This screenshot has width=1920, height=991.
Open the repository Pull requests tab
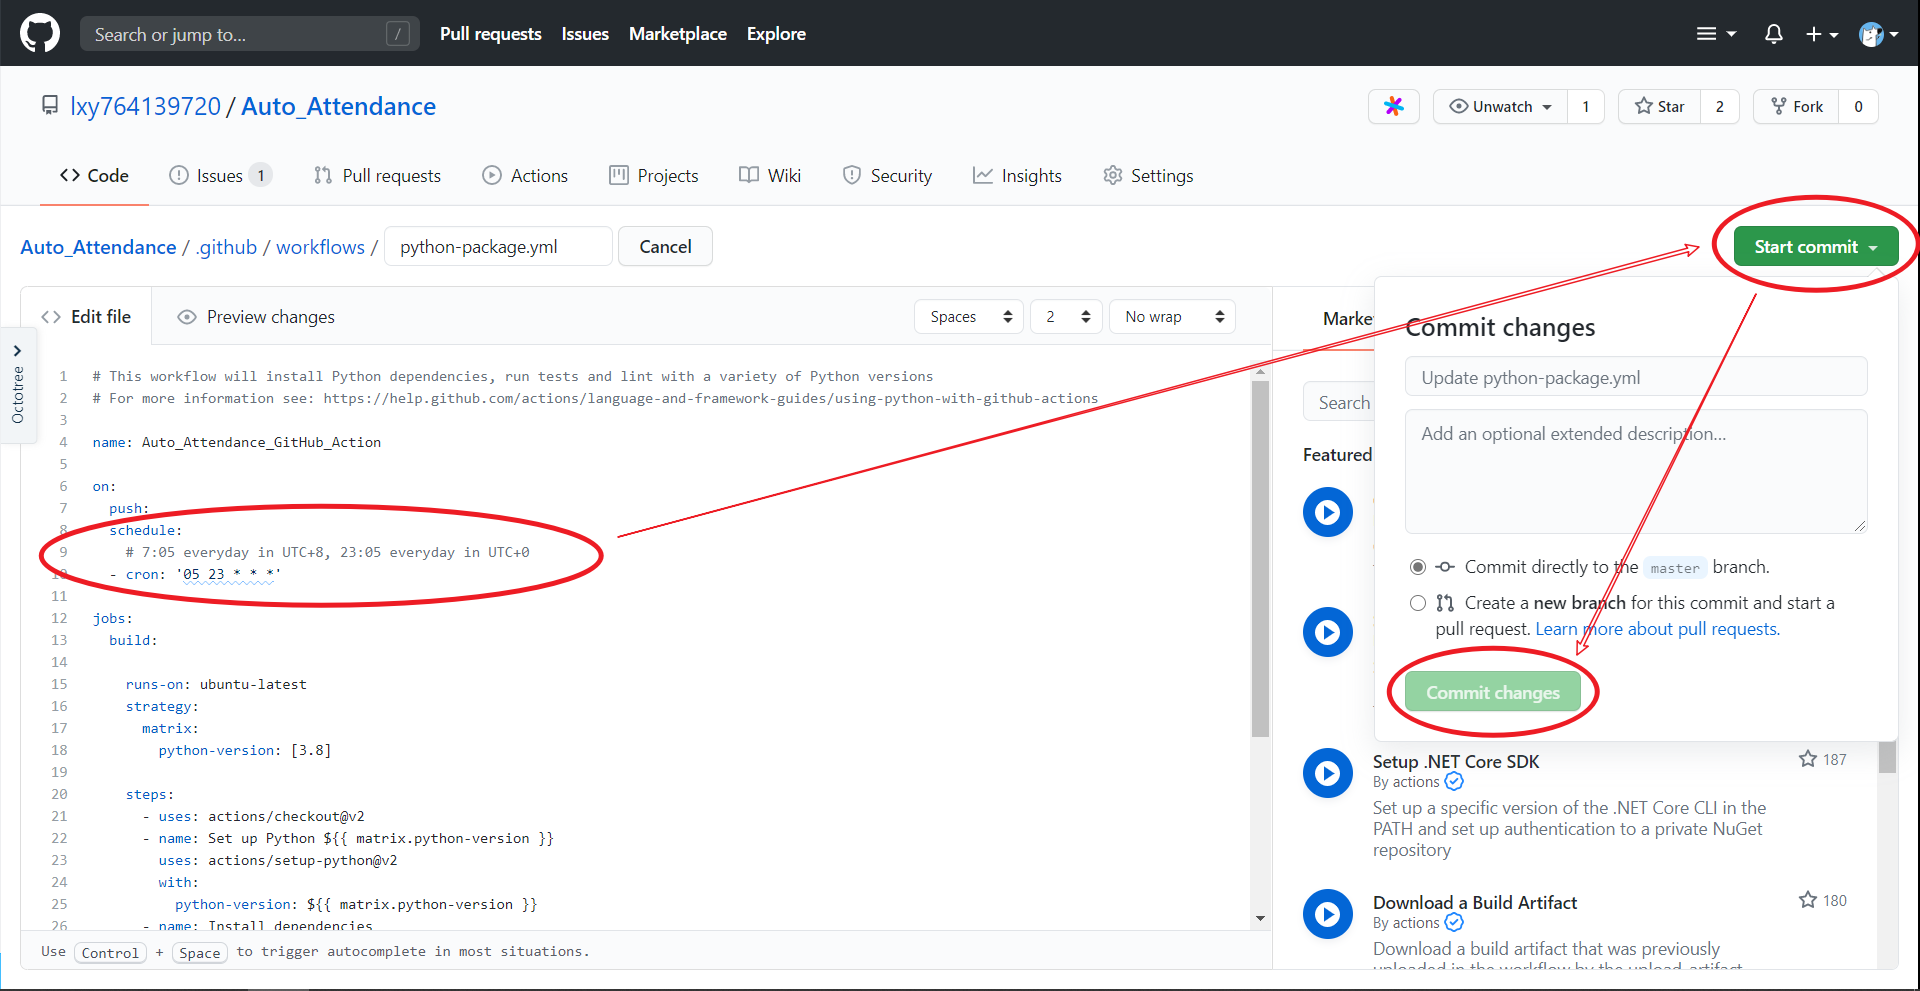pyautogui.click(x=377, y=176)
